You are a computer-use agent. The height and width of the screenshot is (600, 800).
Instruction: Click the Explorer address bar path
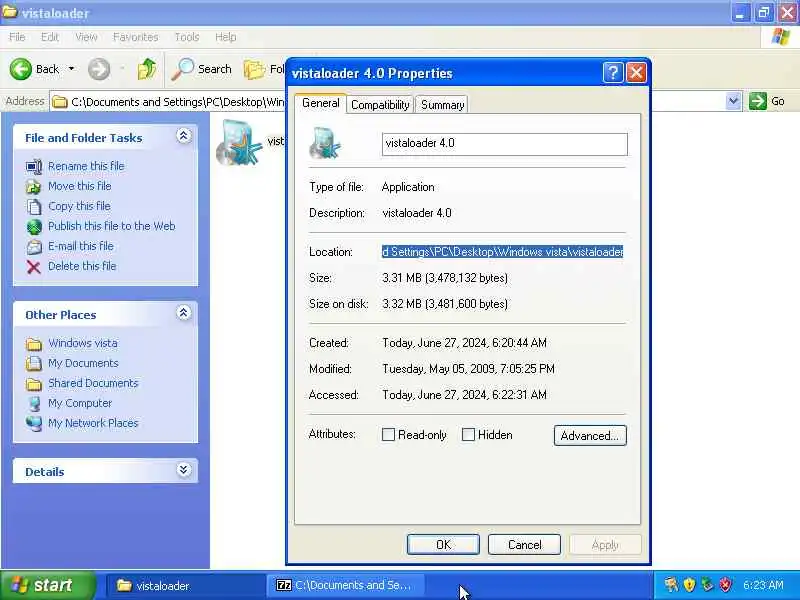click(x=178, y=102)
